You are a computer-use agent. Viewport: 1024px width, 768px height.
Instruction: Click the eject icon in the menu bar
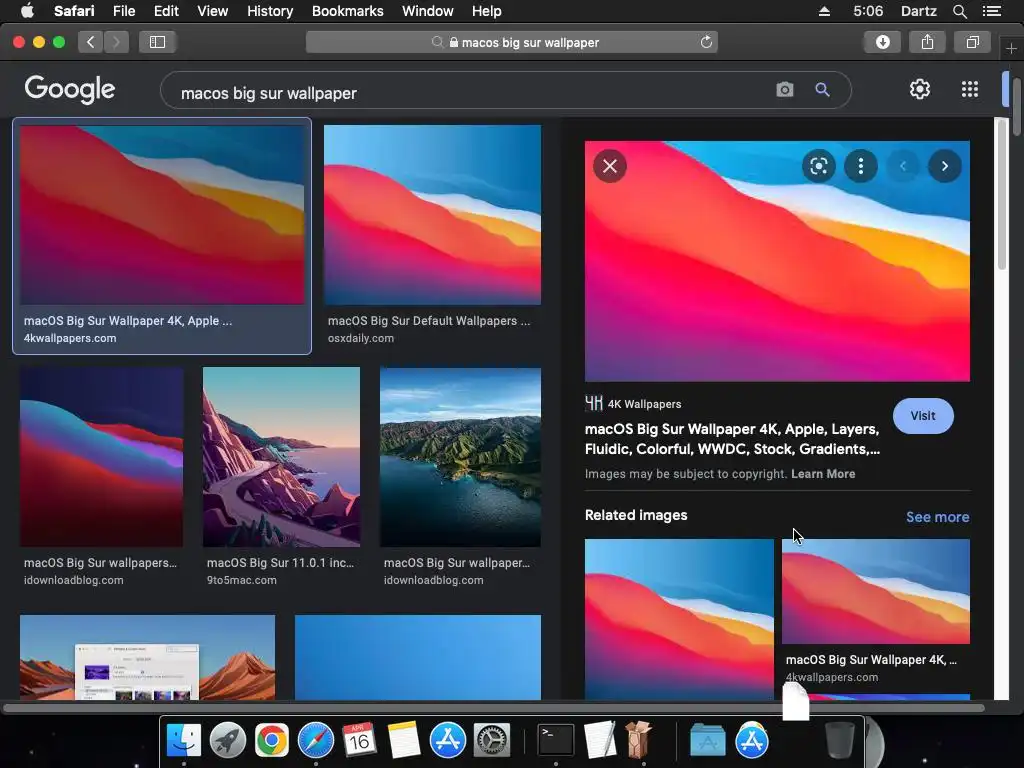[824, 11]
